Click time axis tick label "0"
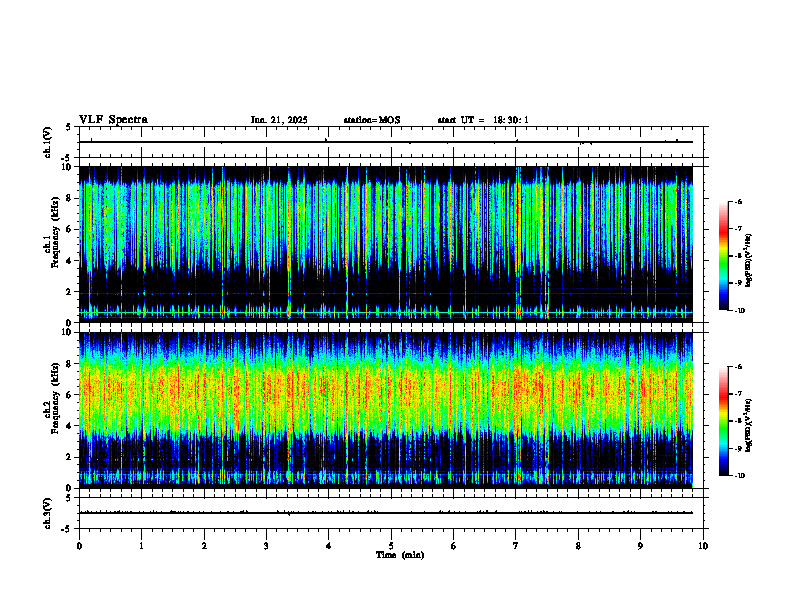Screen dimensions: 792x612 tap(79, 546)
